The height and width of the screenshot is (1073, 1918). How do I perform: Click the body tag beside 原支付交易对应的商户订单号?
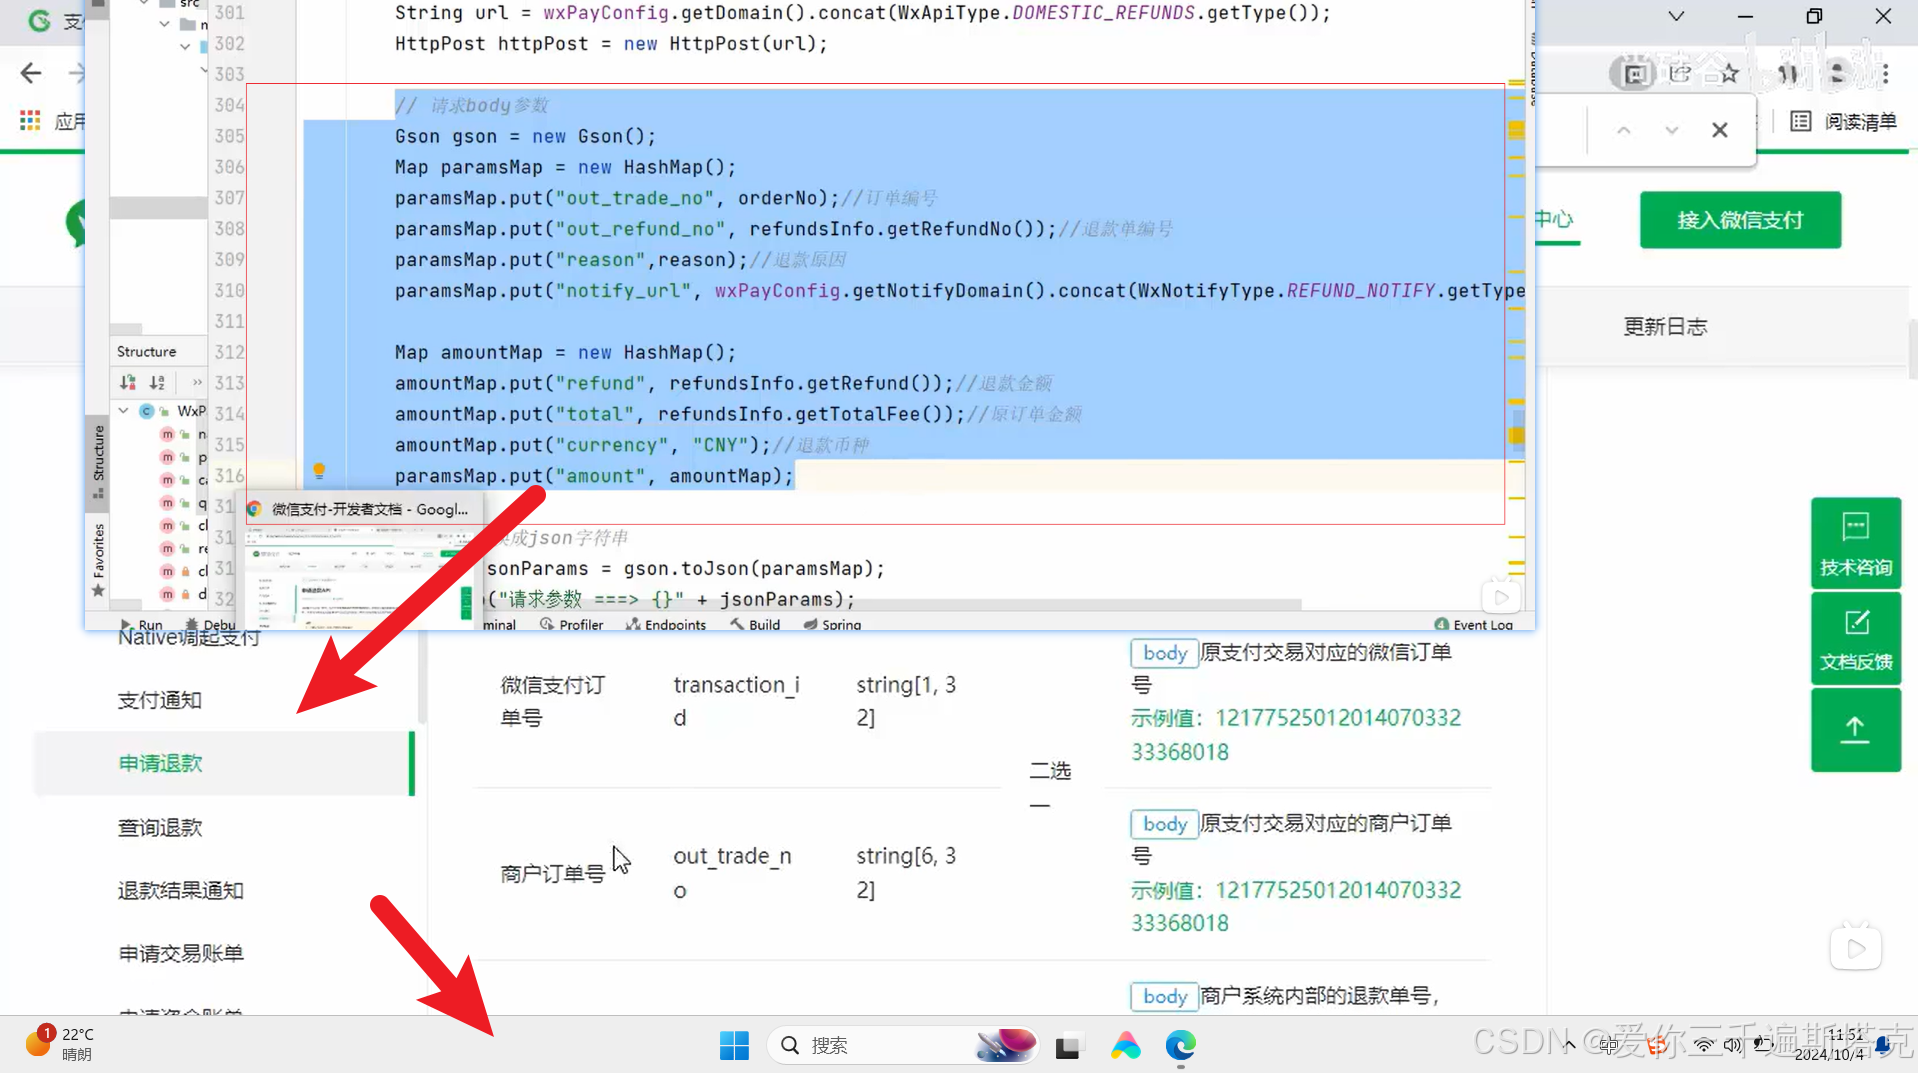coord(1164,824)
